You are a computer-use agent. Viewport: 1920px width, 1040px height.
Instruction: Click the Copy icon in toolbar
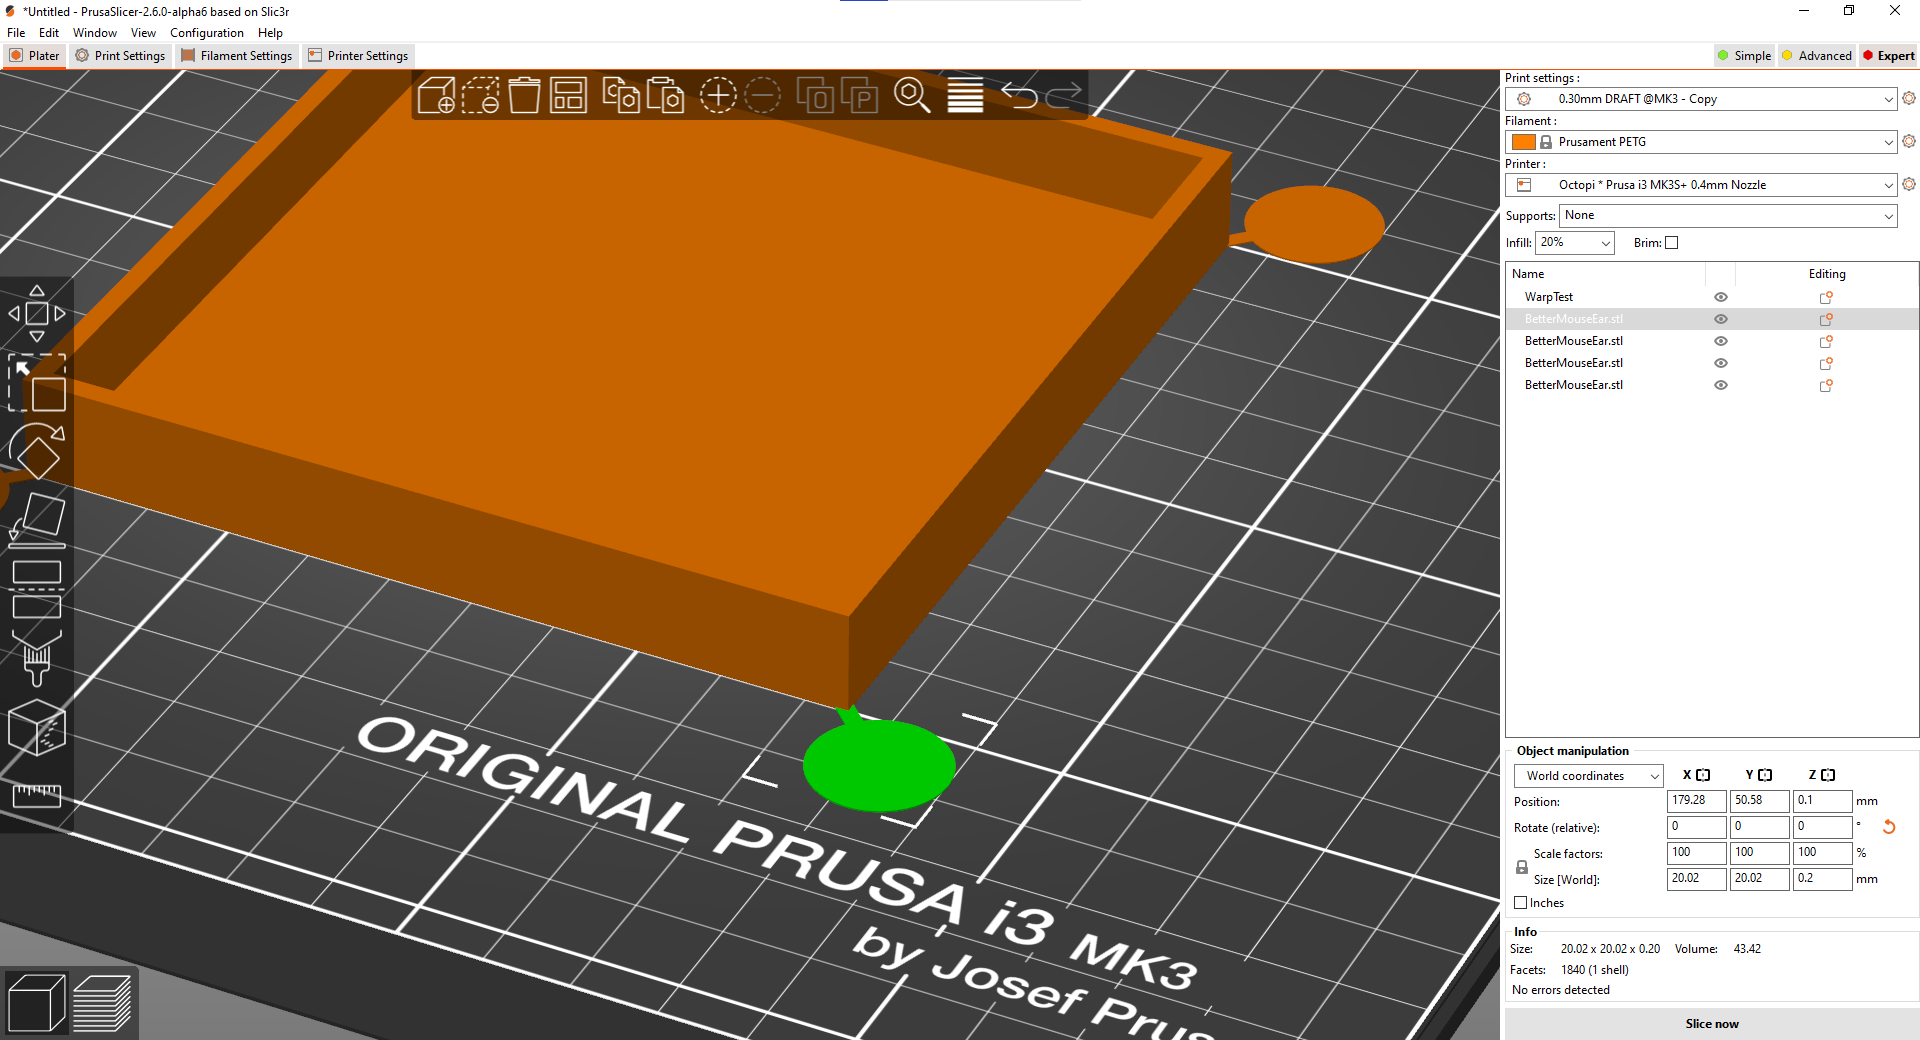pos(621,96)
